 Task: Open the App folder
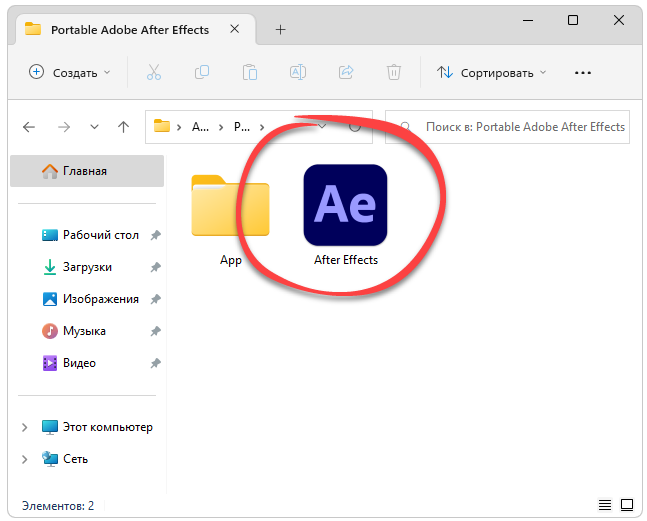230,205
